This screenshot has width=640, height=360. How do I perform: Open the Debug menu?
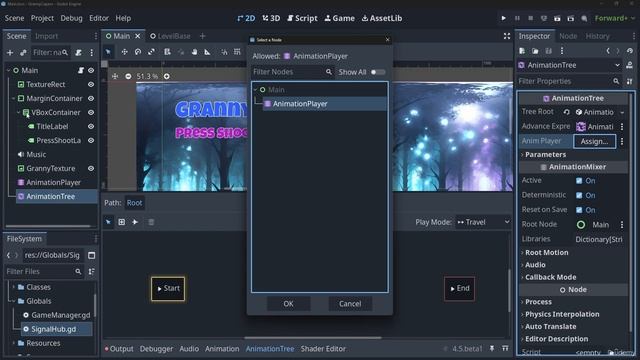[71, 18]
